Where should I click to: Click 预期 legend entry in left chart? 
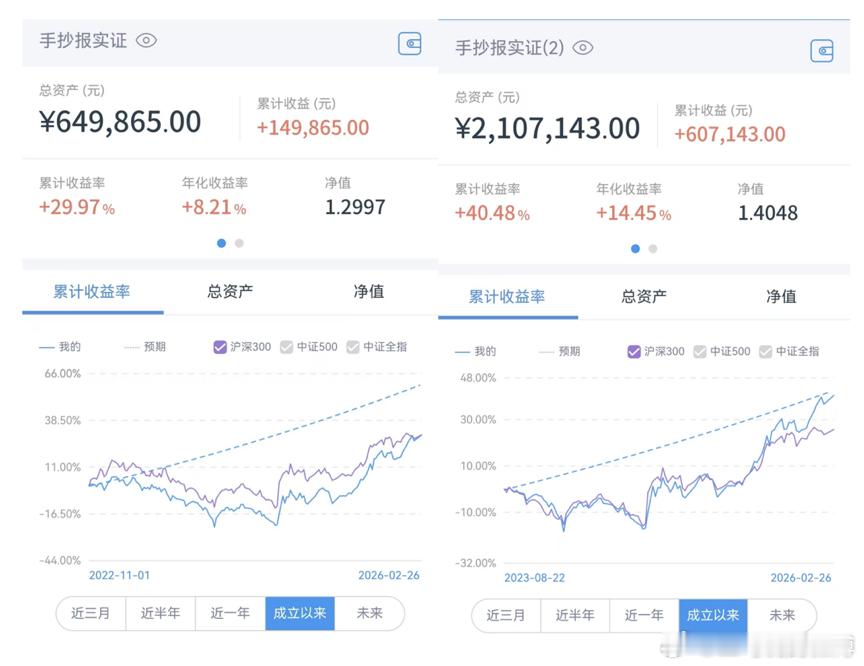(x=145, y=347)
